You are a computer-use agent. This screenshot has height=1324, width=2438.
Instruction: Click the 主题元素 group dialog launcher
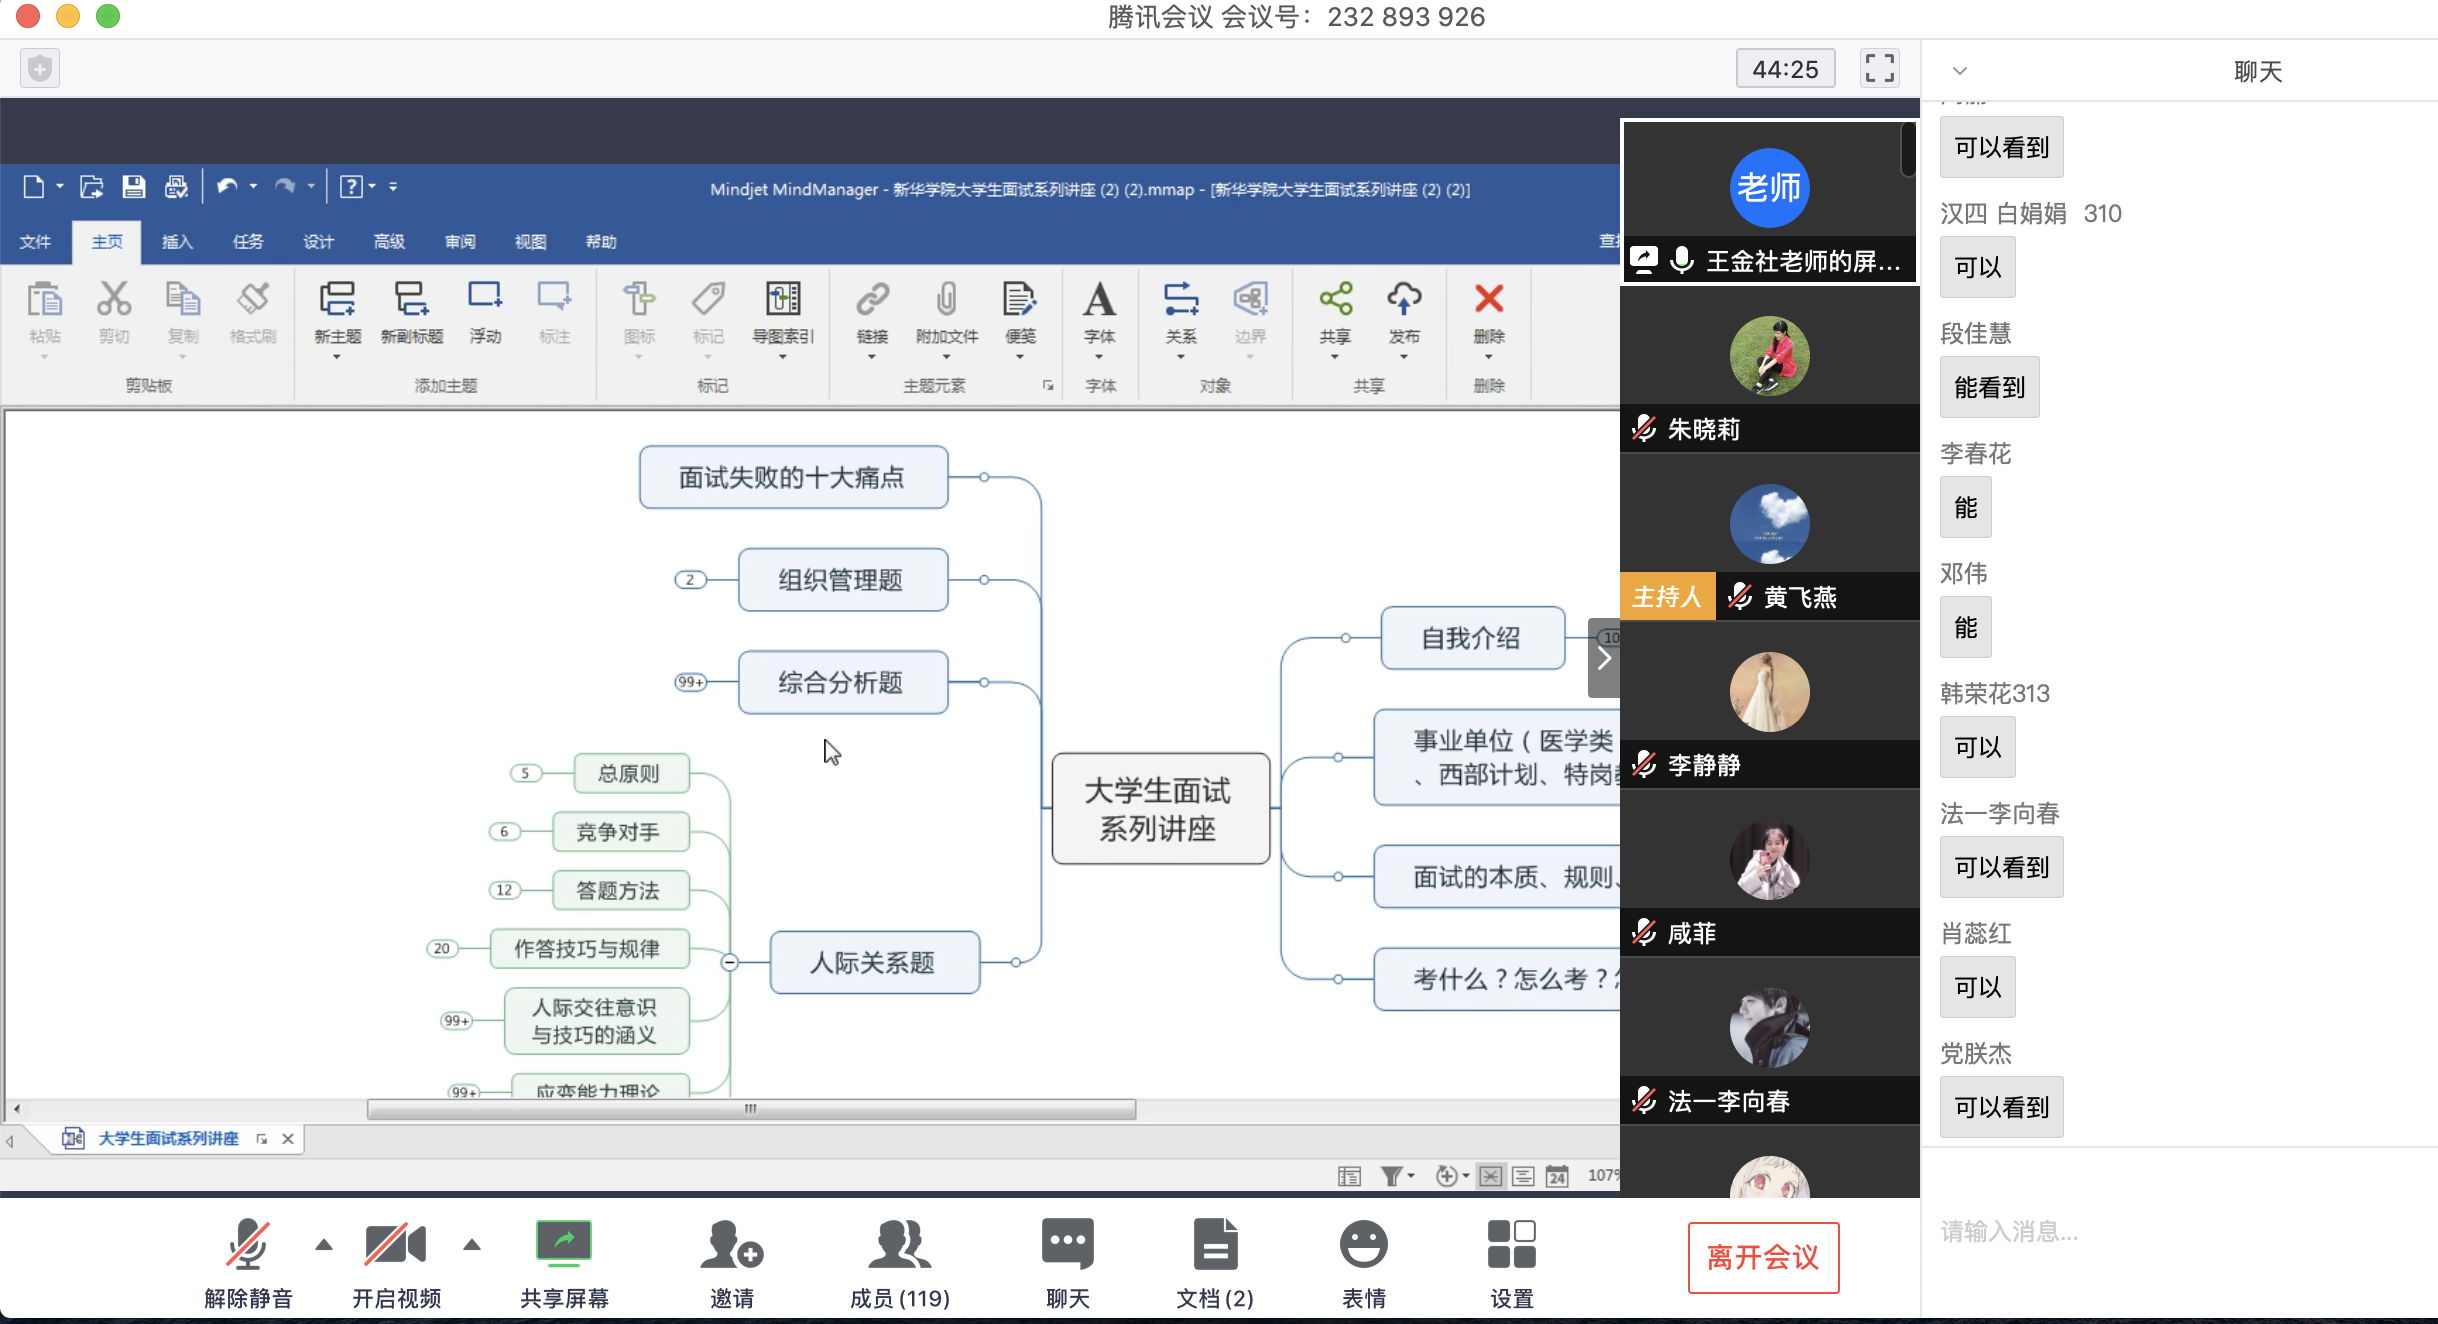(x=1048, y=386)
